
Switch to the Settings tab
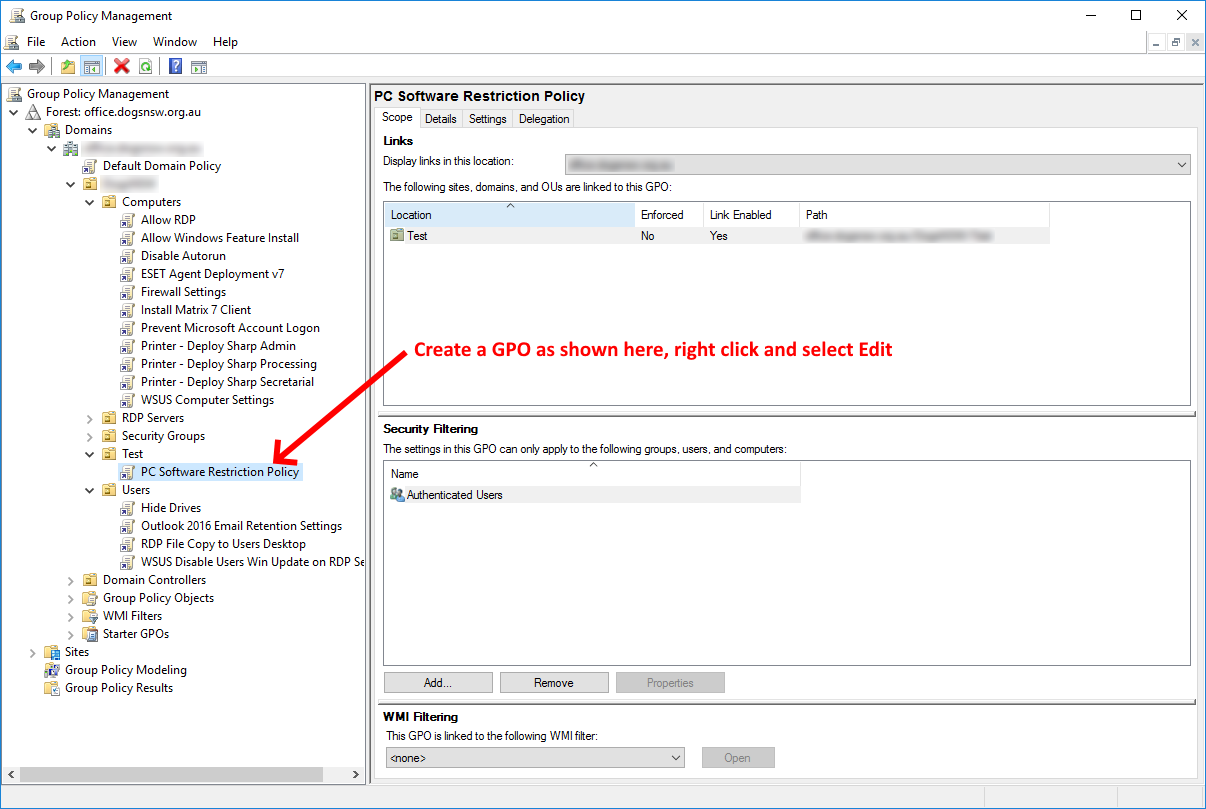point(487,119)
